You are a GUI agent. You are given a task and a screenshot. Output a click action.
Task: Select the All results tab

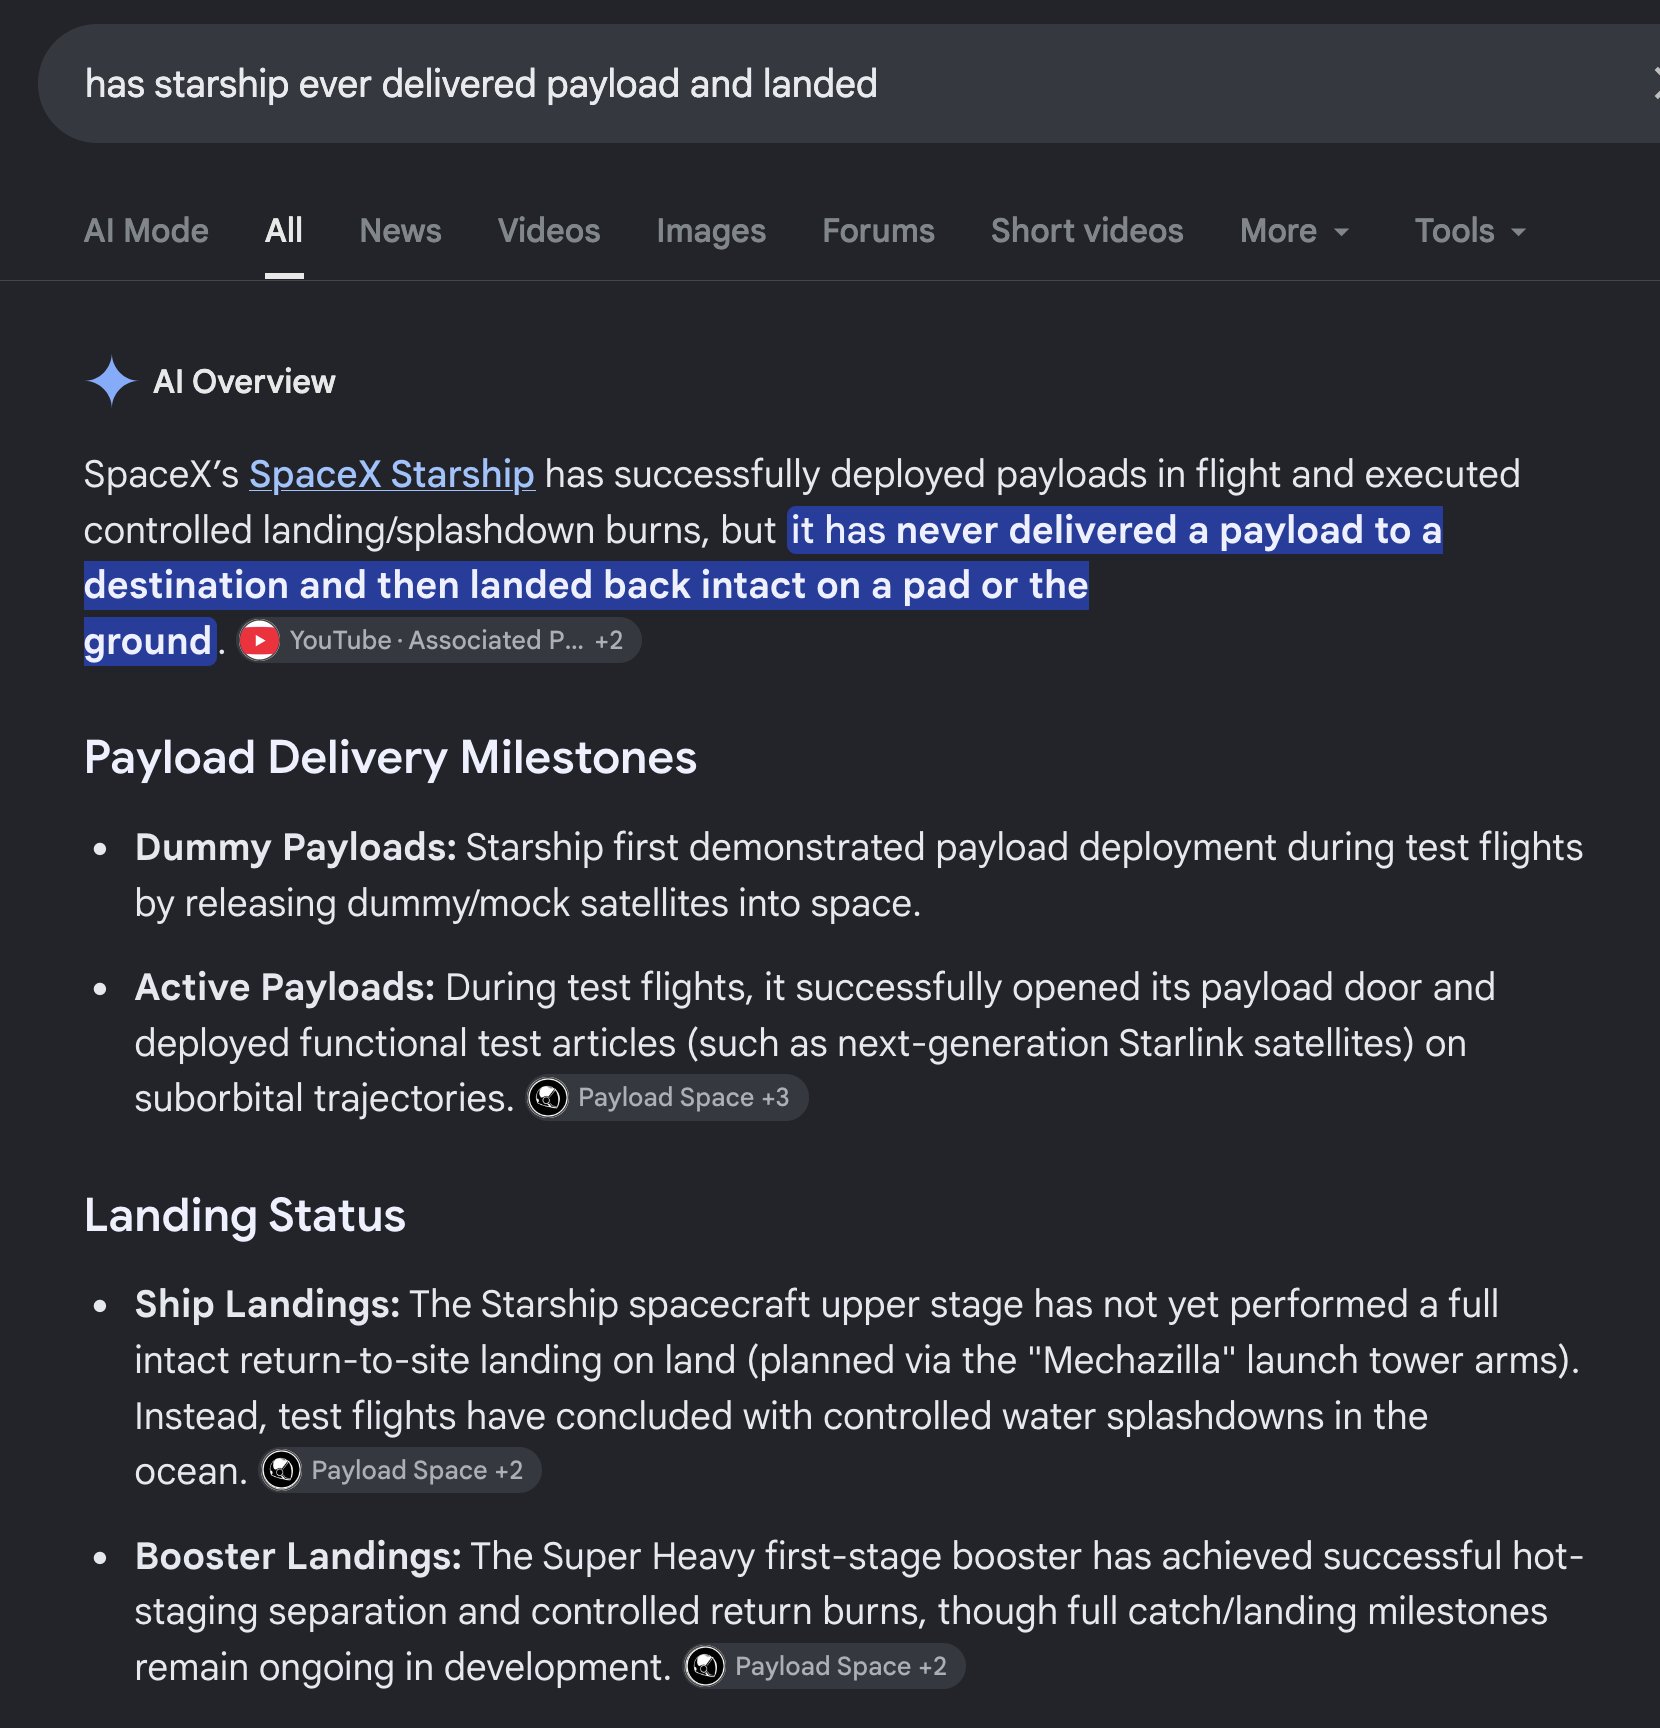[284, 231]
